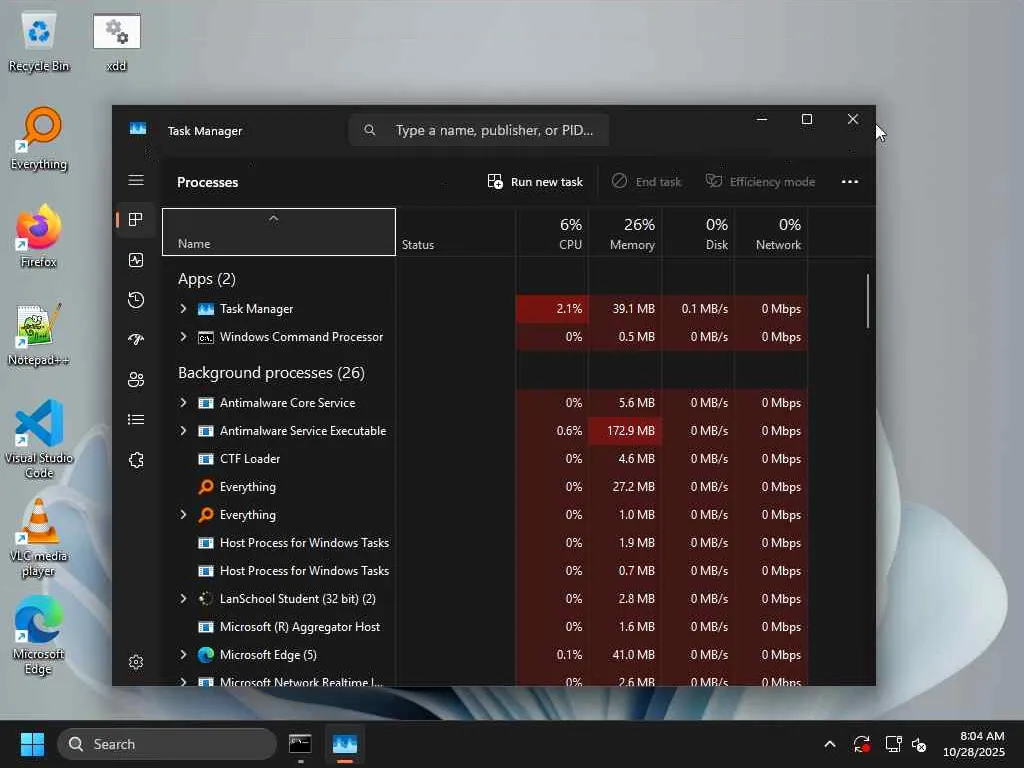Select VLC media player desktop icon
1024x768 pixels.
click(x=39, y=537)
